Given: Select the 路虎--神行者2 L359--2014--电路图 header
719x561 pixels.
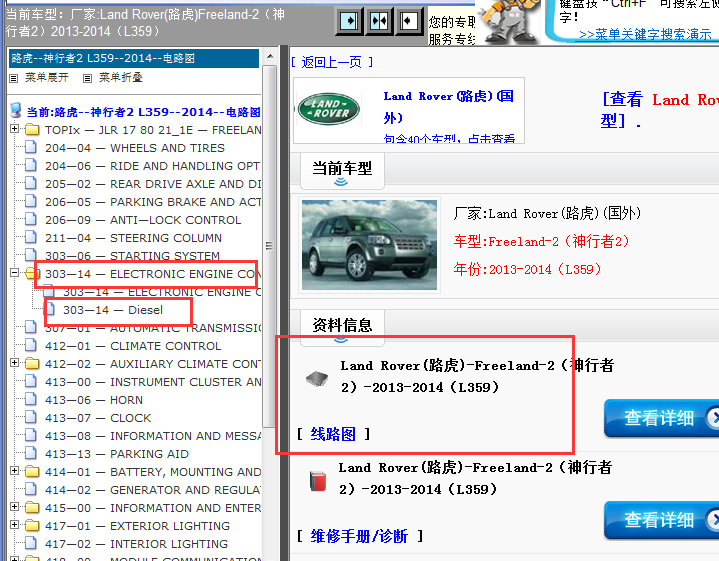Looking at the screenshot, I should click(134, 58).
